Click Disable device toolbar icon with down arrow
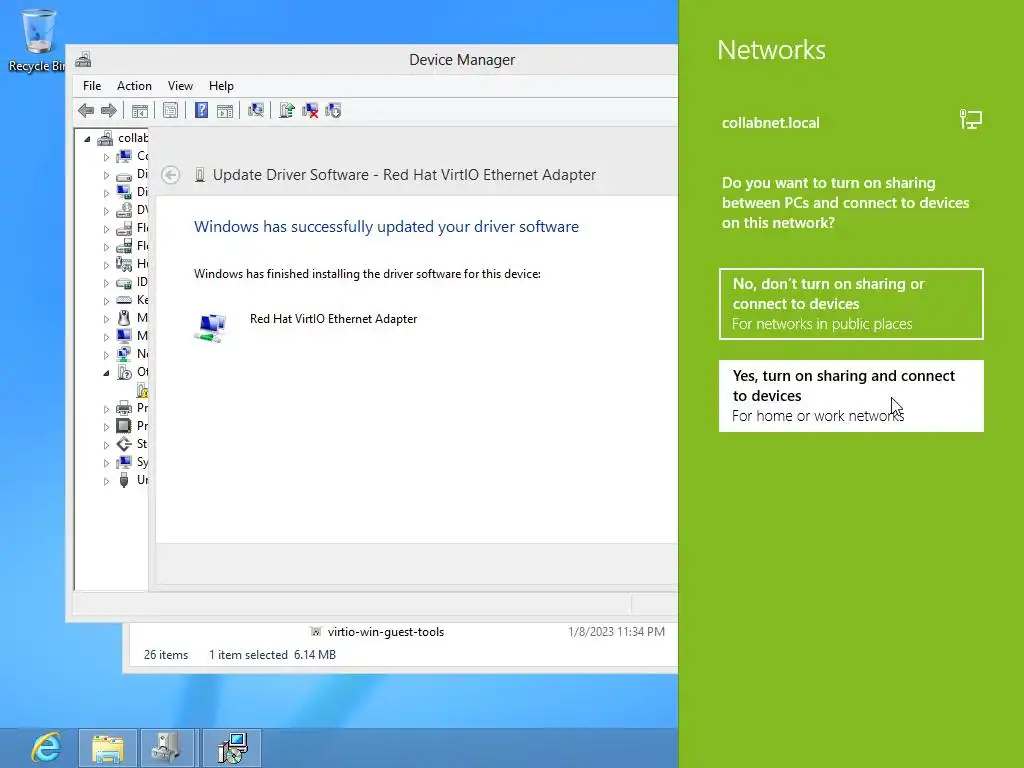Viewport: 1024px width, 768px height. 333,110
